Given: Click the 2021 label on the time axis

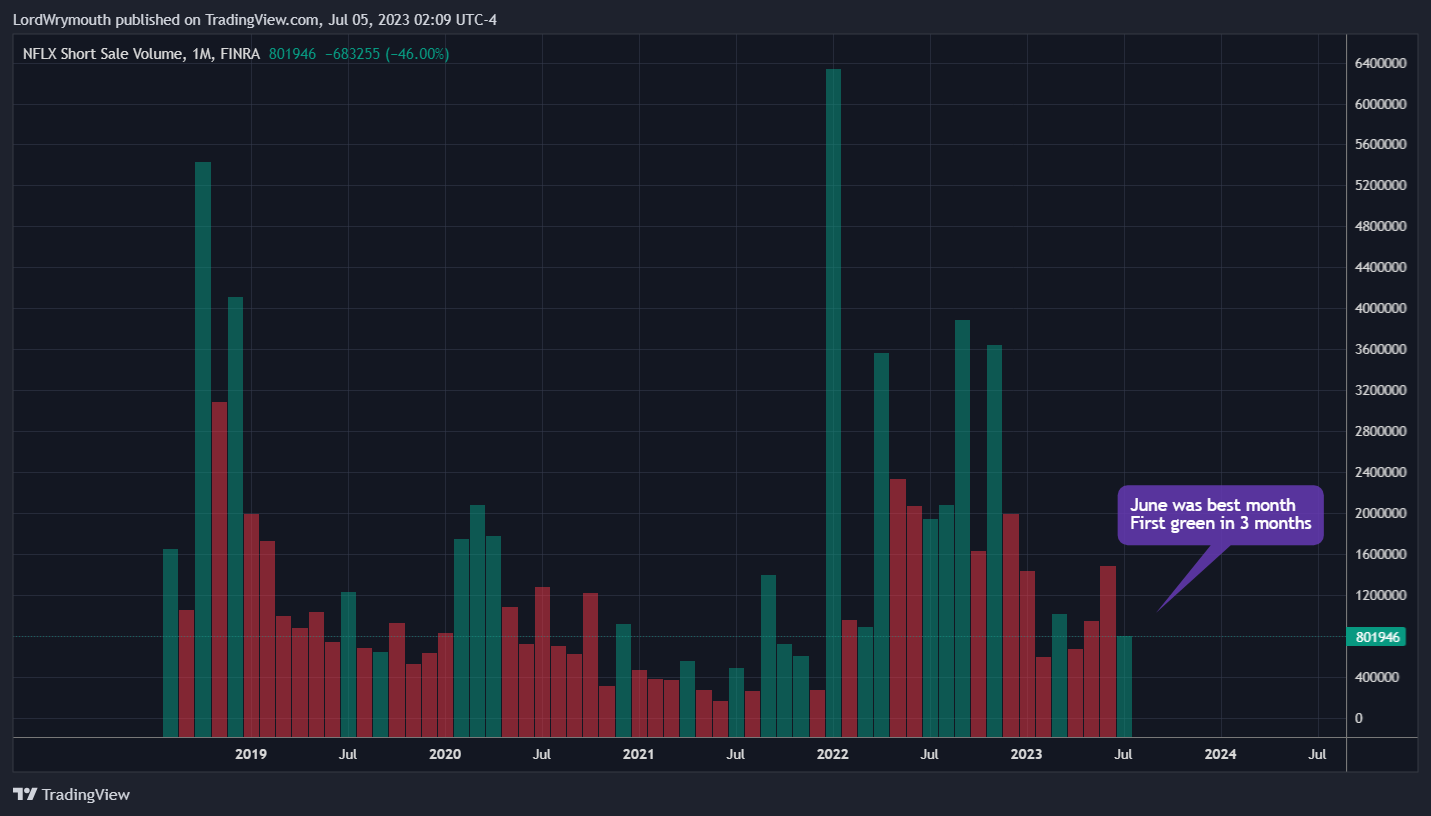Looking at the screenshot, I should point(638,754).
